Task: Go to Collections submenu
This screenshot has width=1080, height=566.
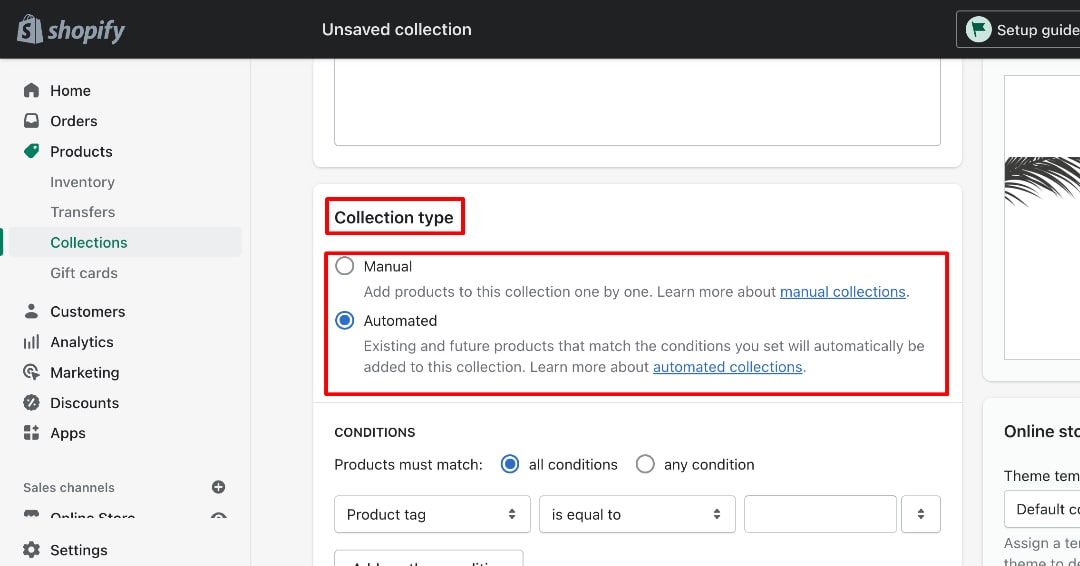Action: tap(89, 242)
